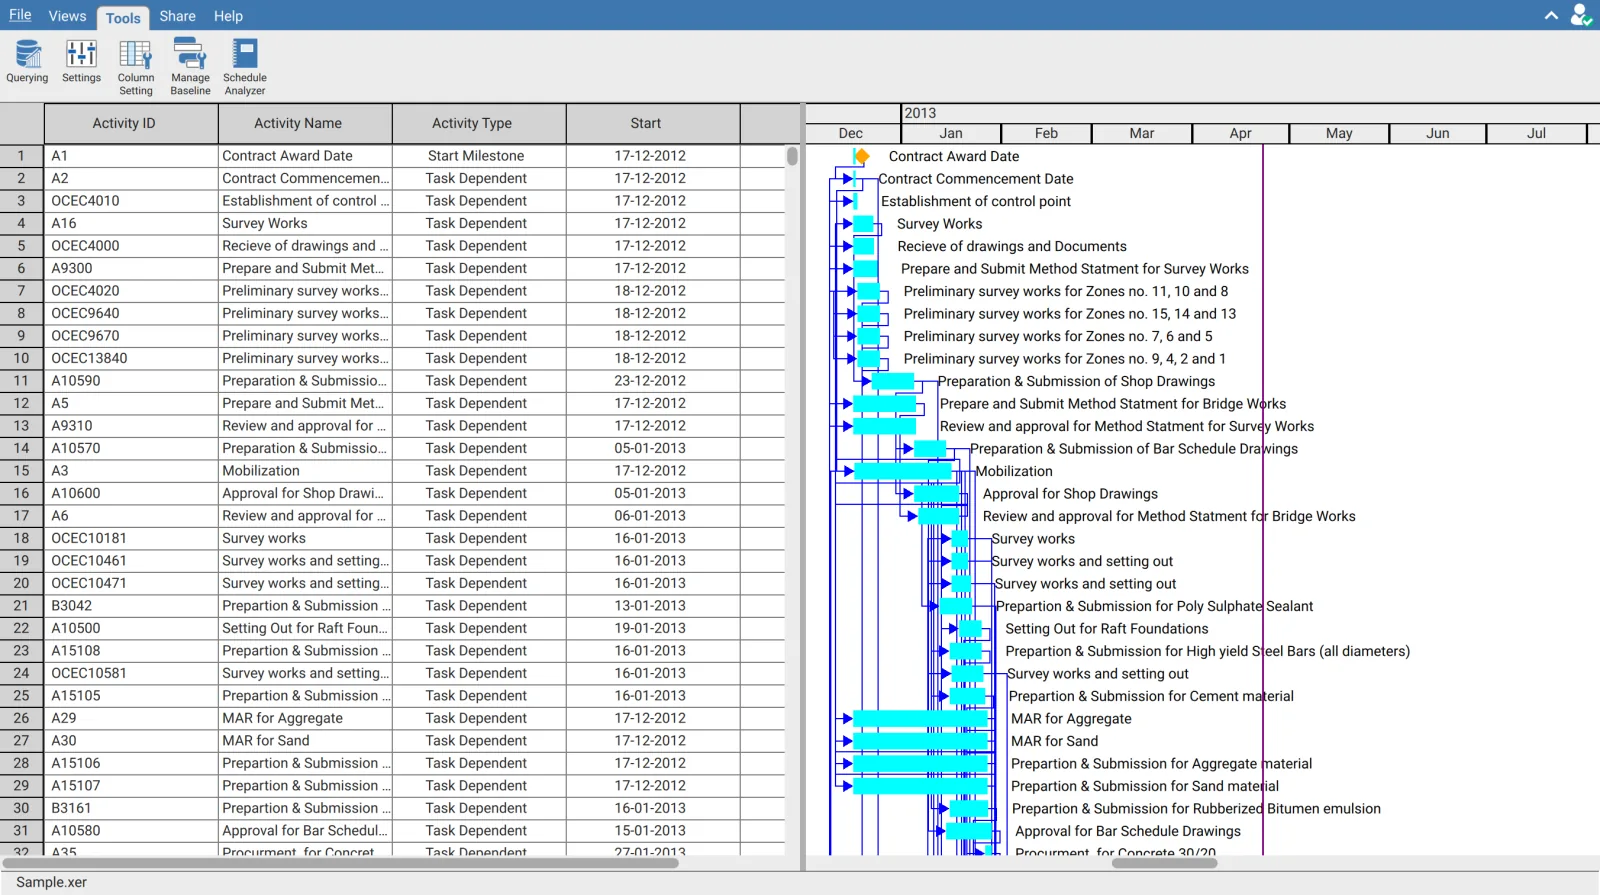This screenshot has height=895, width=1600.
Task: Click 'Setting Out for Raft Foundations' Gantt label
Action: 1107,629
